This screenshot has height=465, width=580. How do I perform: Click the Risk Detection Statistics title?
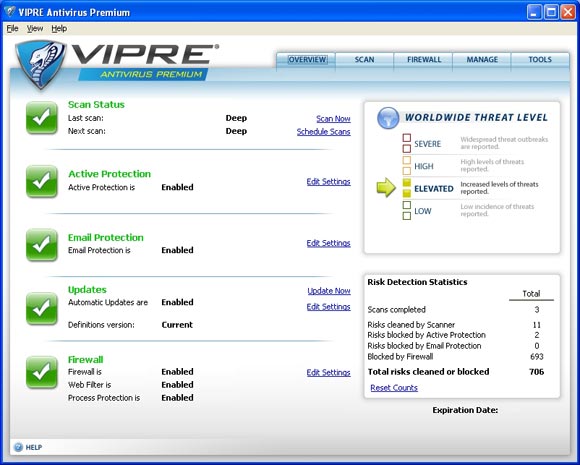(417, 282)
